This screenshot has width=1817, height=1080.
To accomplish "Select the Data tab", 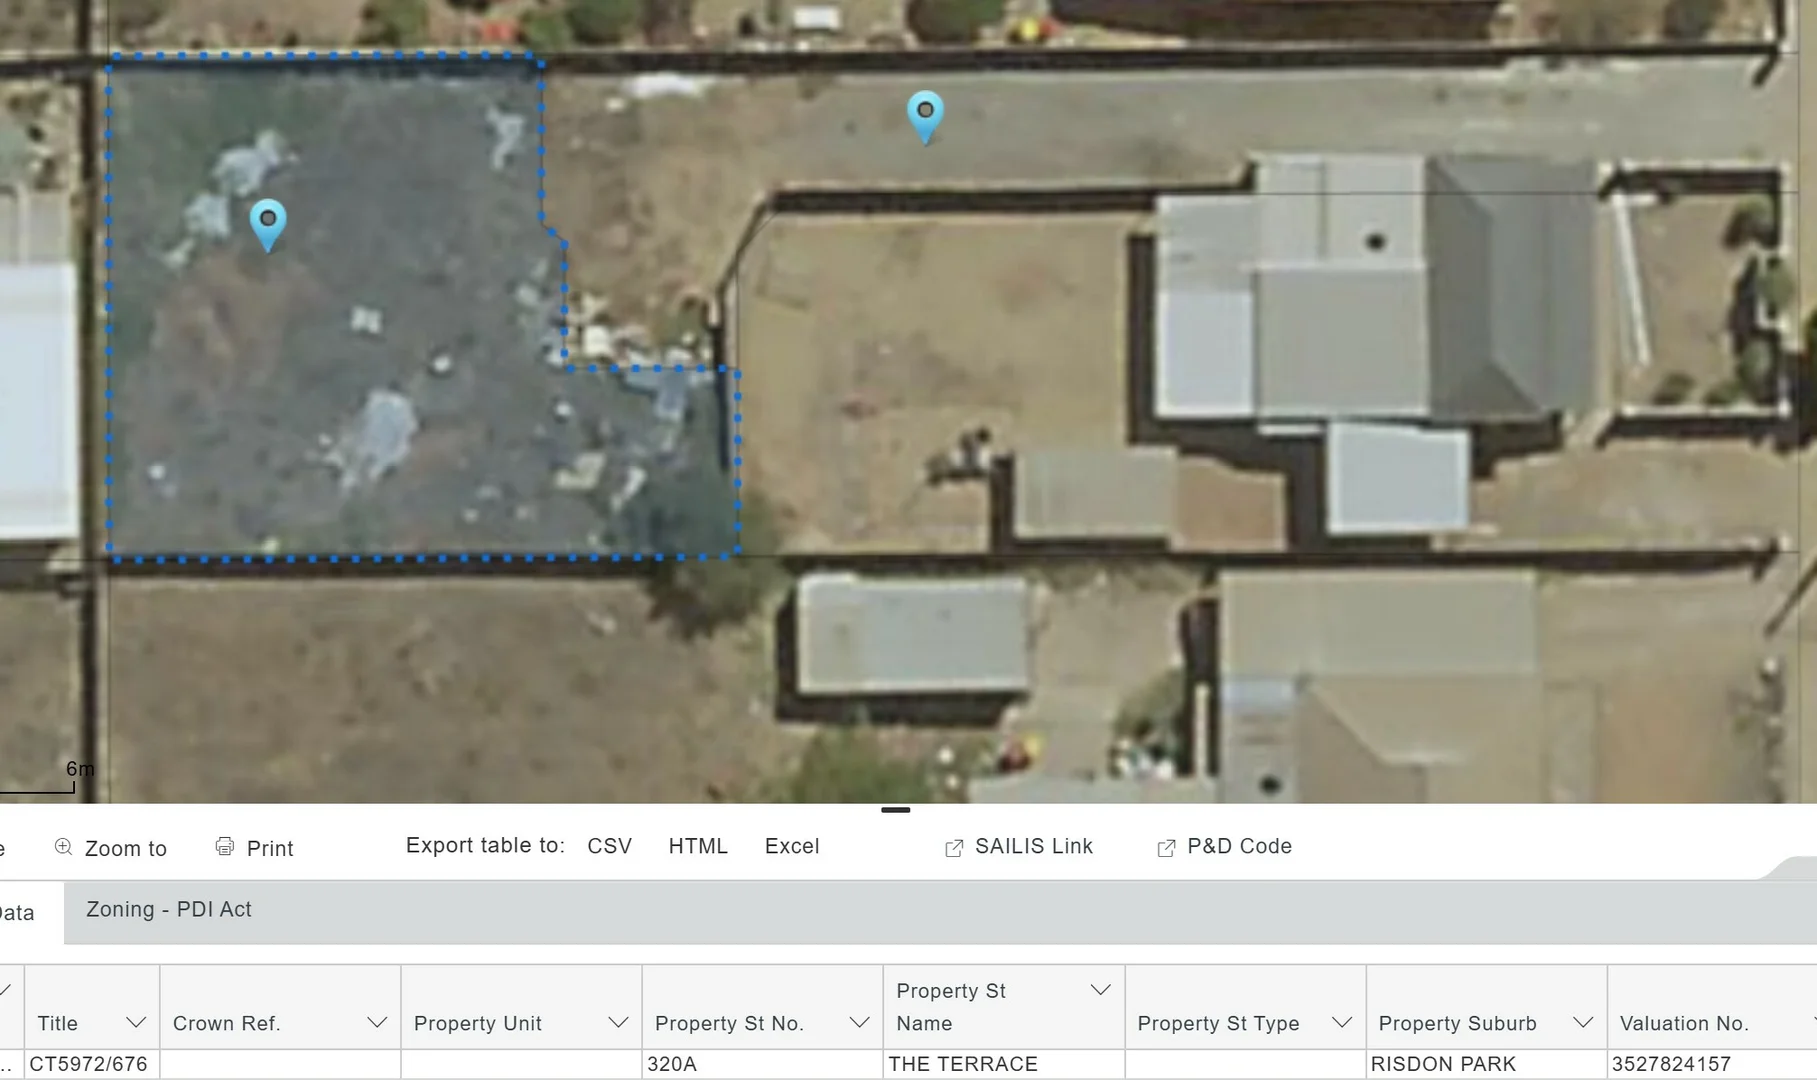I will coord(18,913).
